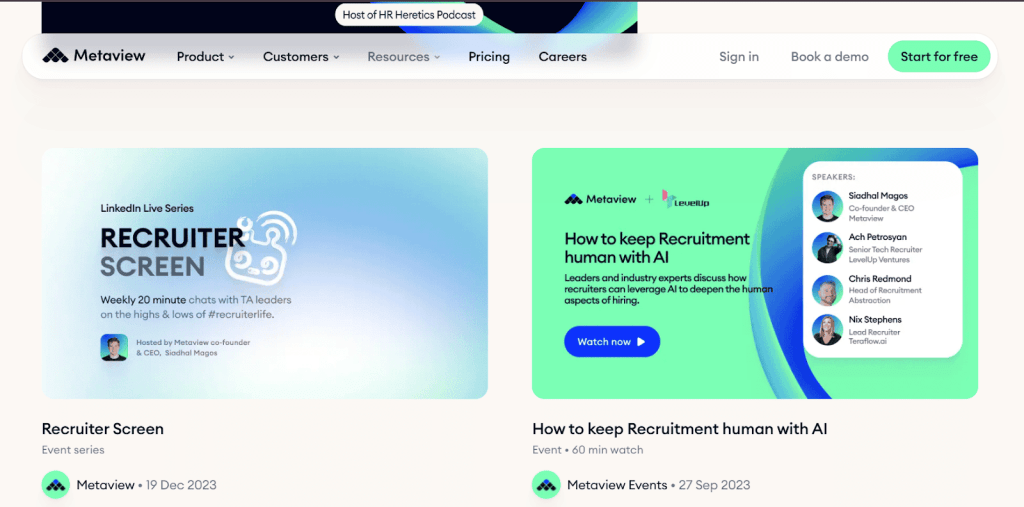Click the Metaview logo in the navbar
Viewport: 1024px width, 507px height.
pyautogui.click(x=94, y=56)
